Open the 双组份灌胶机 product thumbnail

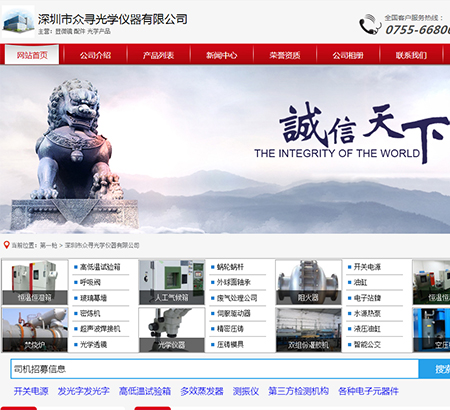click(308, 330)
